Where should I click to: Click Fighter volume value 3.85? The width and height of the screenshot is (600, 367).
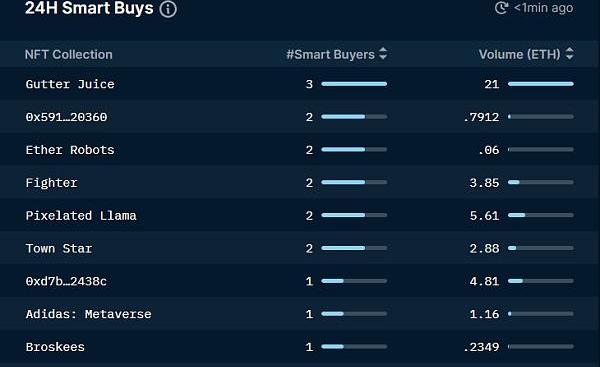[484, 183]
